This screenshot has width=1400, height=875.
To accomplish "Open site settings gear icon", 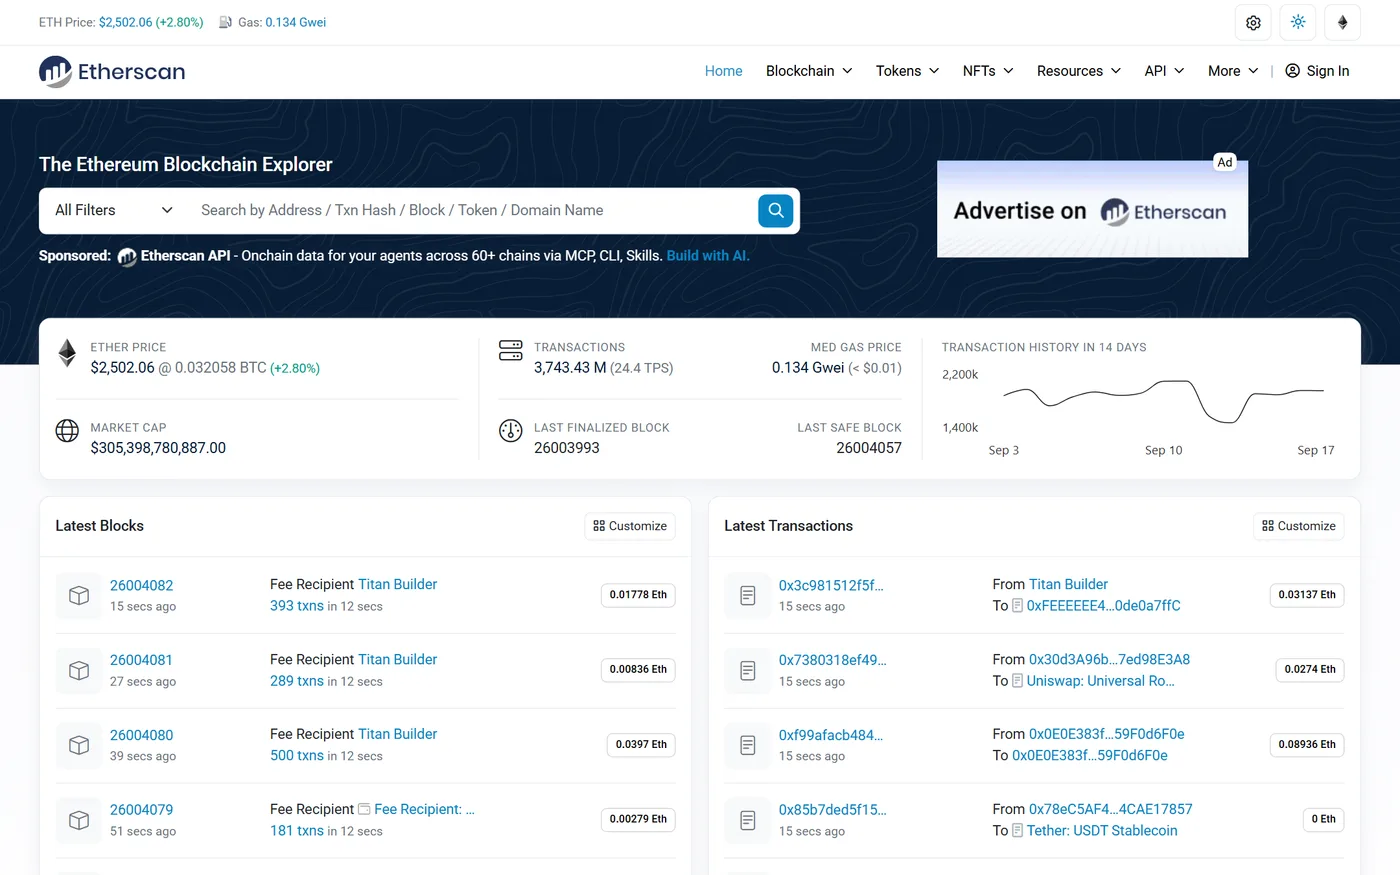I will pyautogui.click(x=1253, y=22).
